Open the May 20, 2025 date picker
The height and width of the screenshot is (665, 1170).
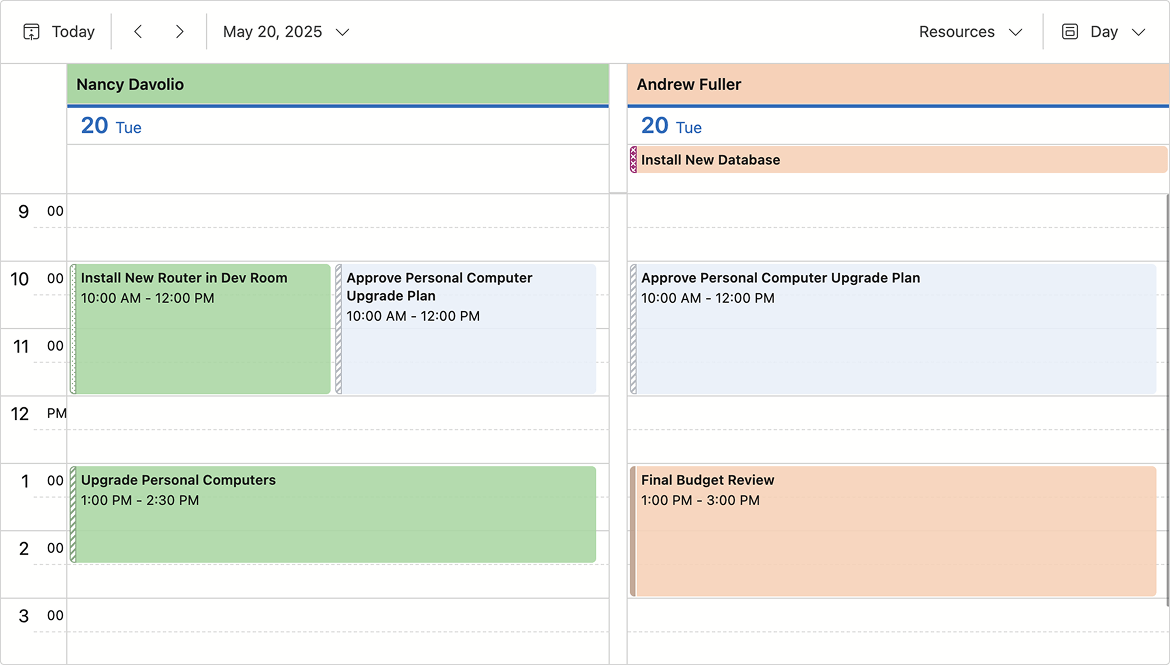click(x=285, y=31)
